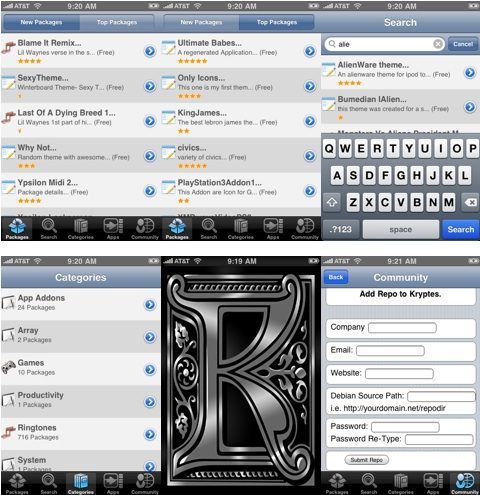Screen dimensions: 480x495
Task: Focus the Email input field
Action: pos(390,351)
